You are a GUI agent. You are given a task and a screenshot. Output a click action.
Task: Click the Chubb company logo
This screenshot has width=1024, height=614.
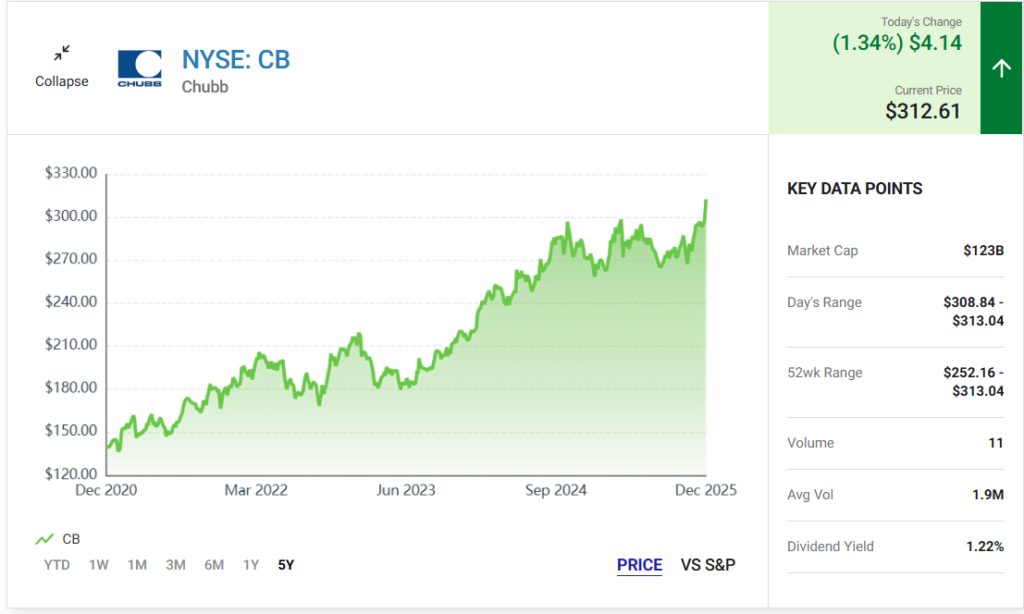139,69
